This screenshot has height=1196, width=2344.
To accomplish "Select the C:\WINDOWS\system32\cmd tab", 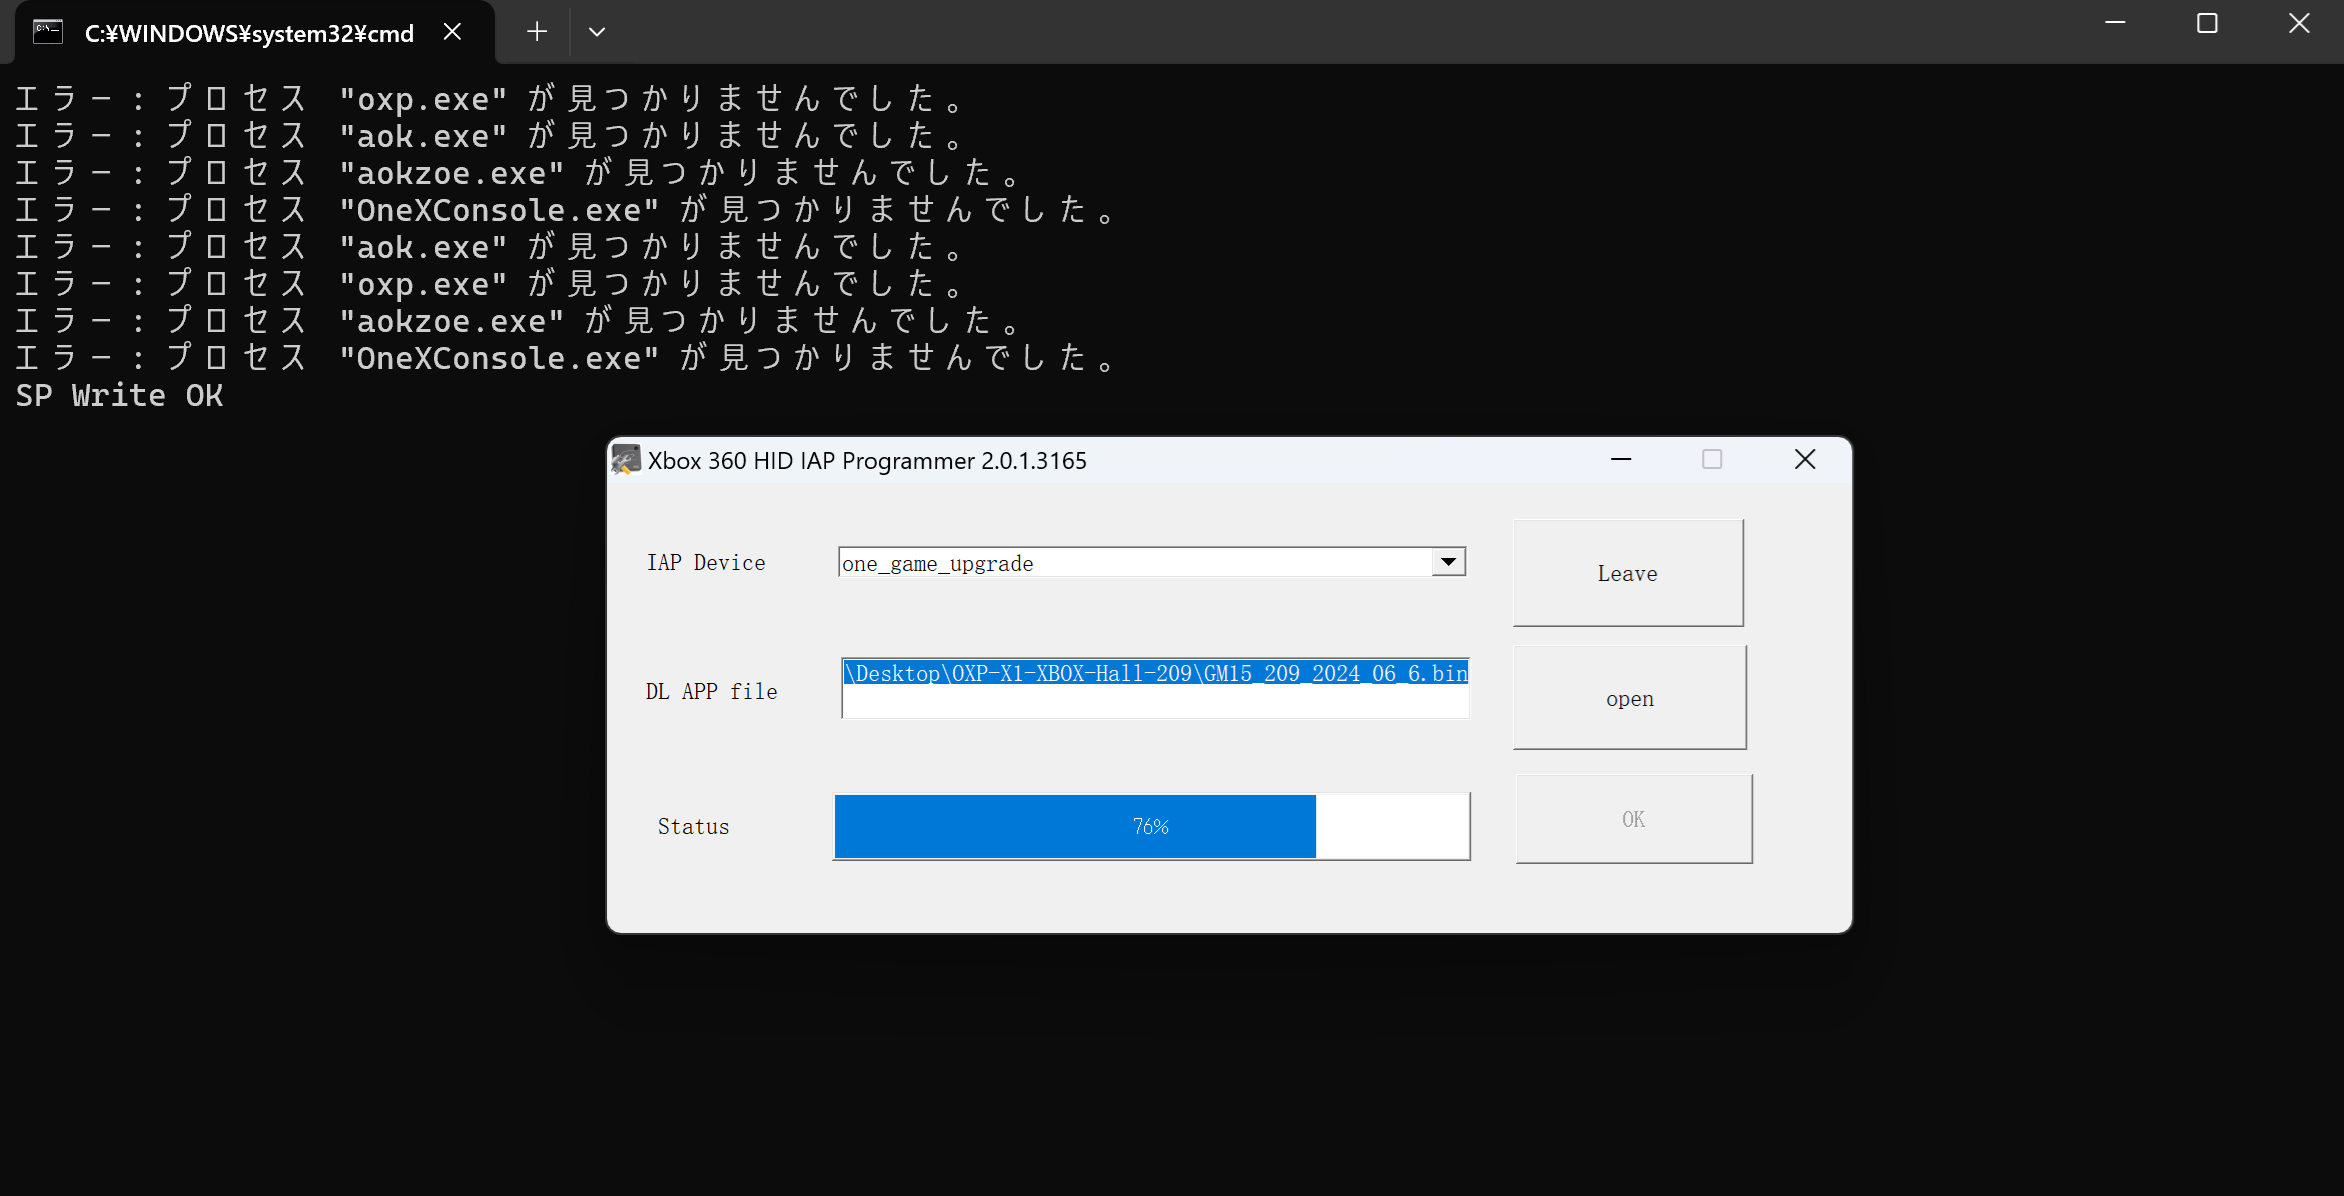I will click(x=249, y=33).
